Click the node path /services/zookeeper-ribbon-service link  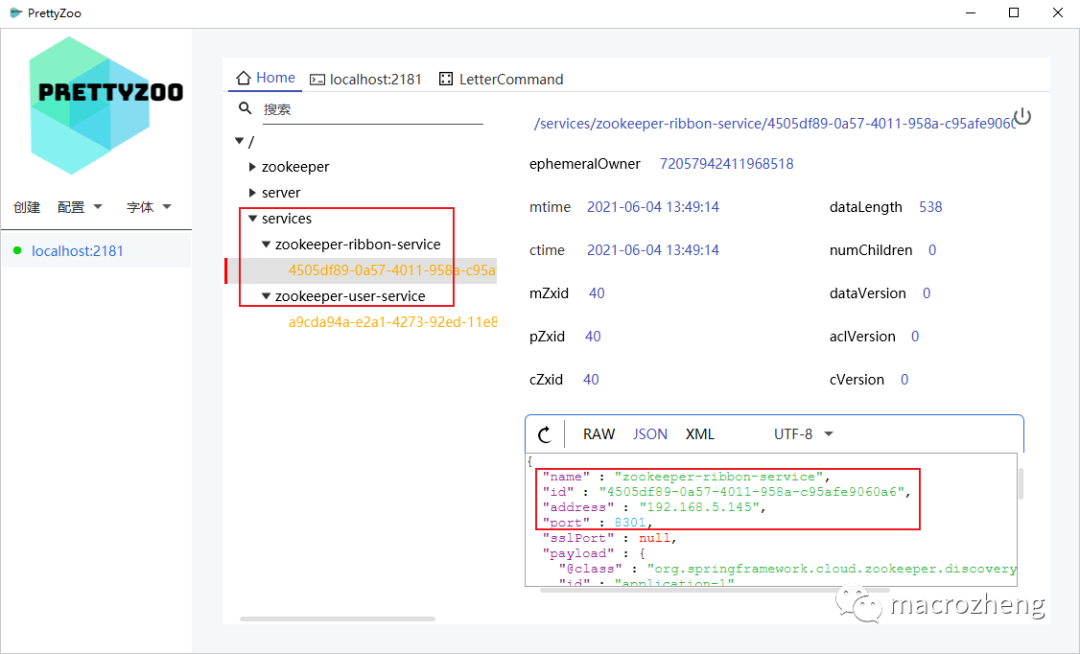click(774, 124)
